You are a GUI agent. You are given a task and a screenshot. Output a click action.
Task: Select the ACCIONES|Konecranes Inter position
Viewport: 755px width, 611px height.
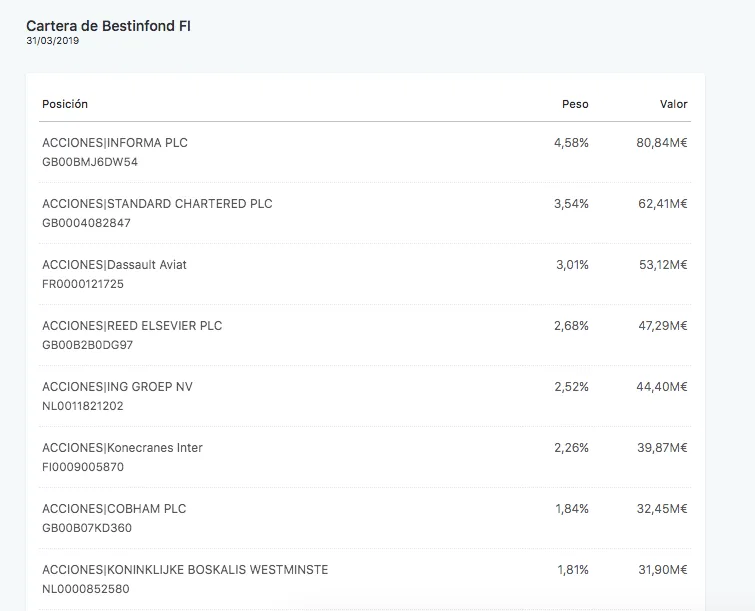[122, 448]
